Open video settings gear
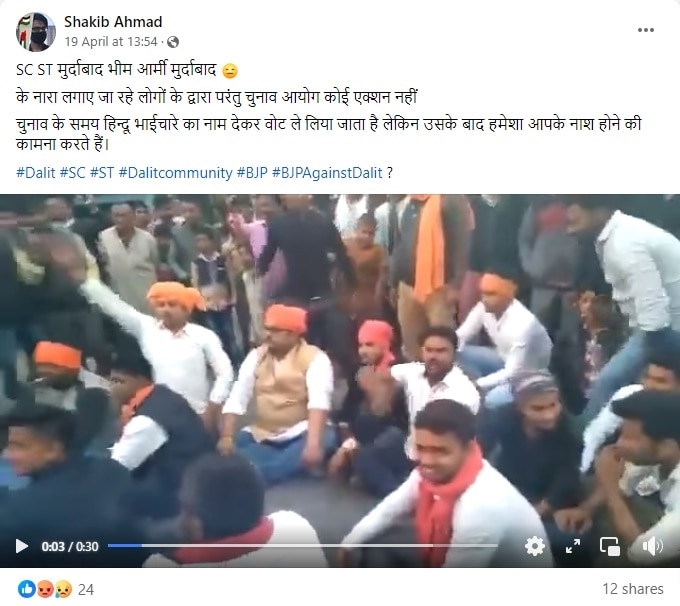This screenshot has height=606, width=680. (535, 546)
